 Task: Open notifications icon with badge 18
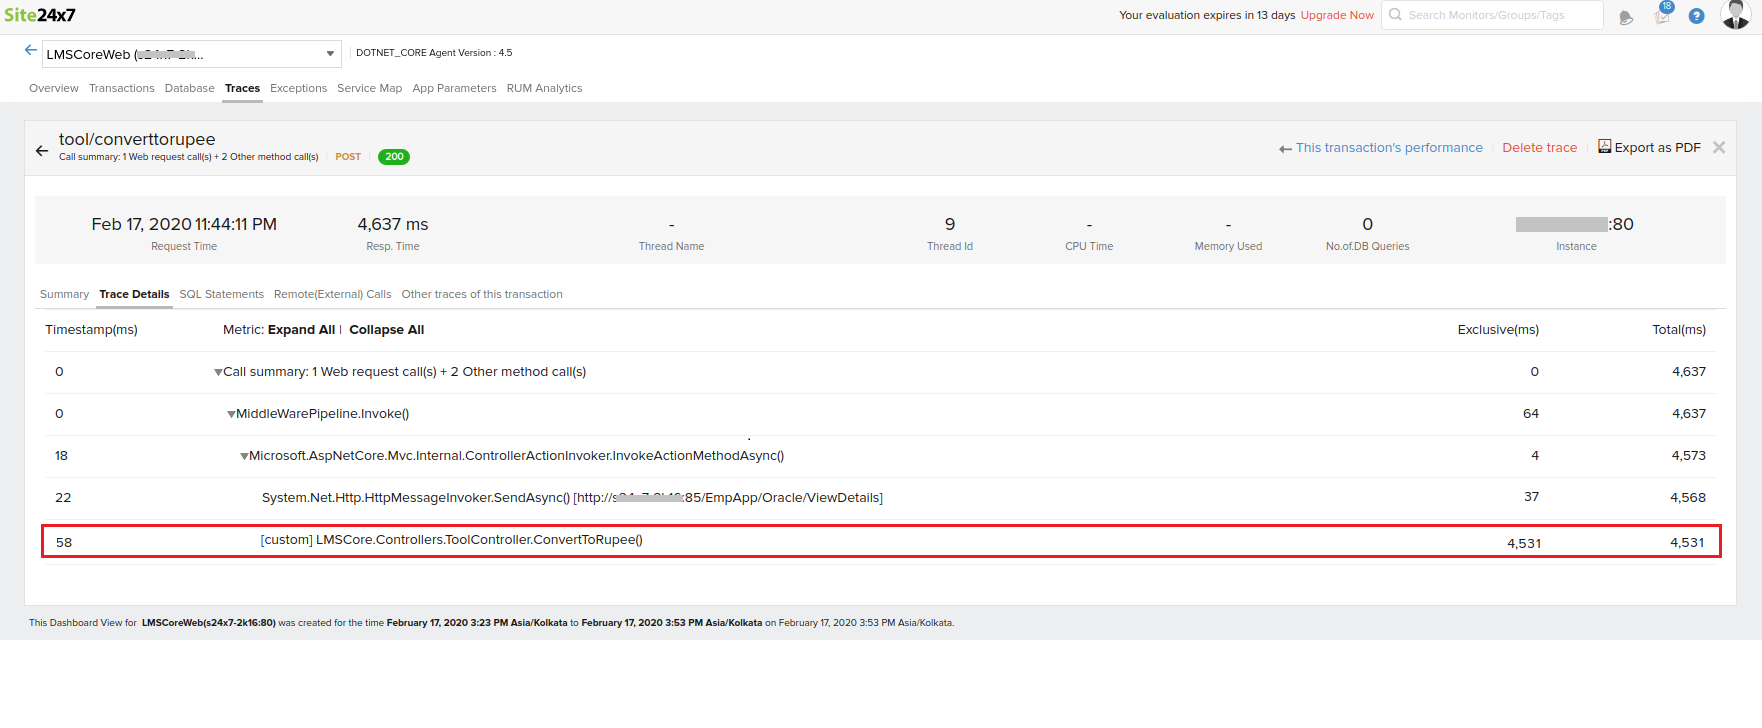coord(1662,16)
